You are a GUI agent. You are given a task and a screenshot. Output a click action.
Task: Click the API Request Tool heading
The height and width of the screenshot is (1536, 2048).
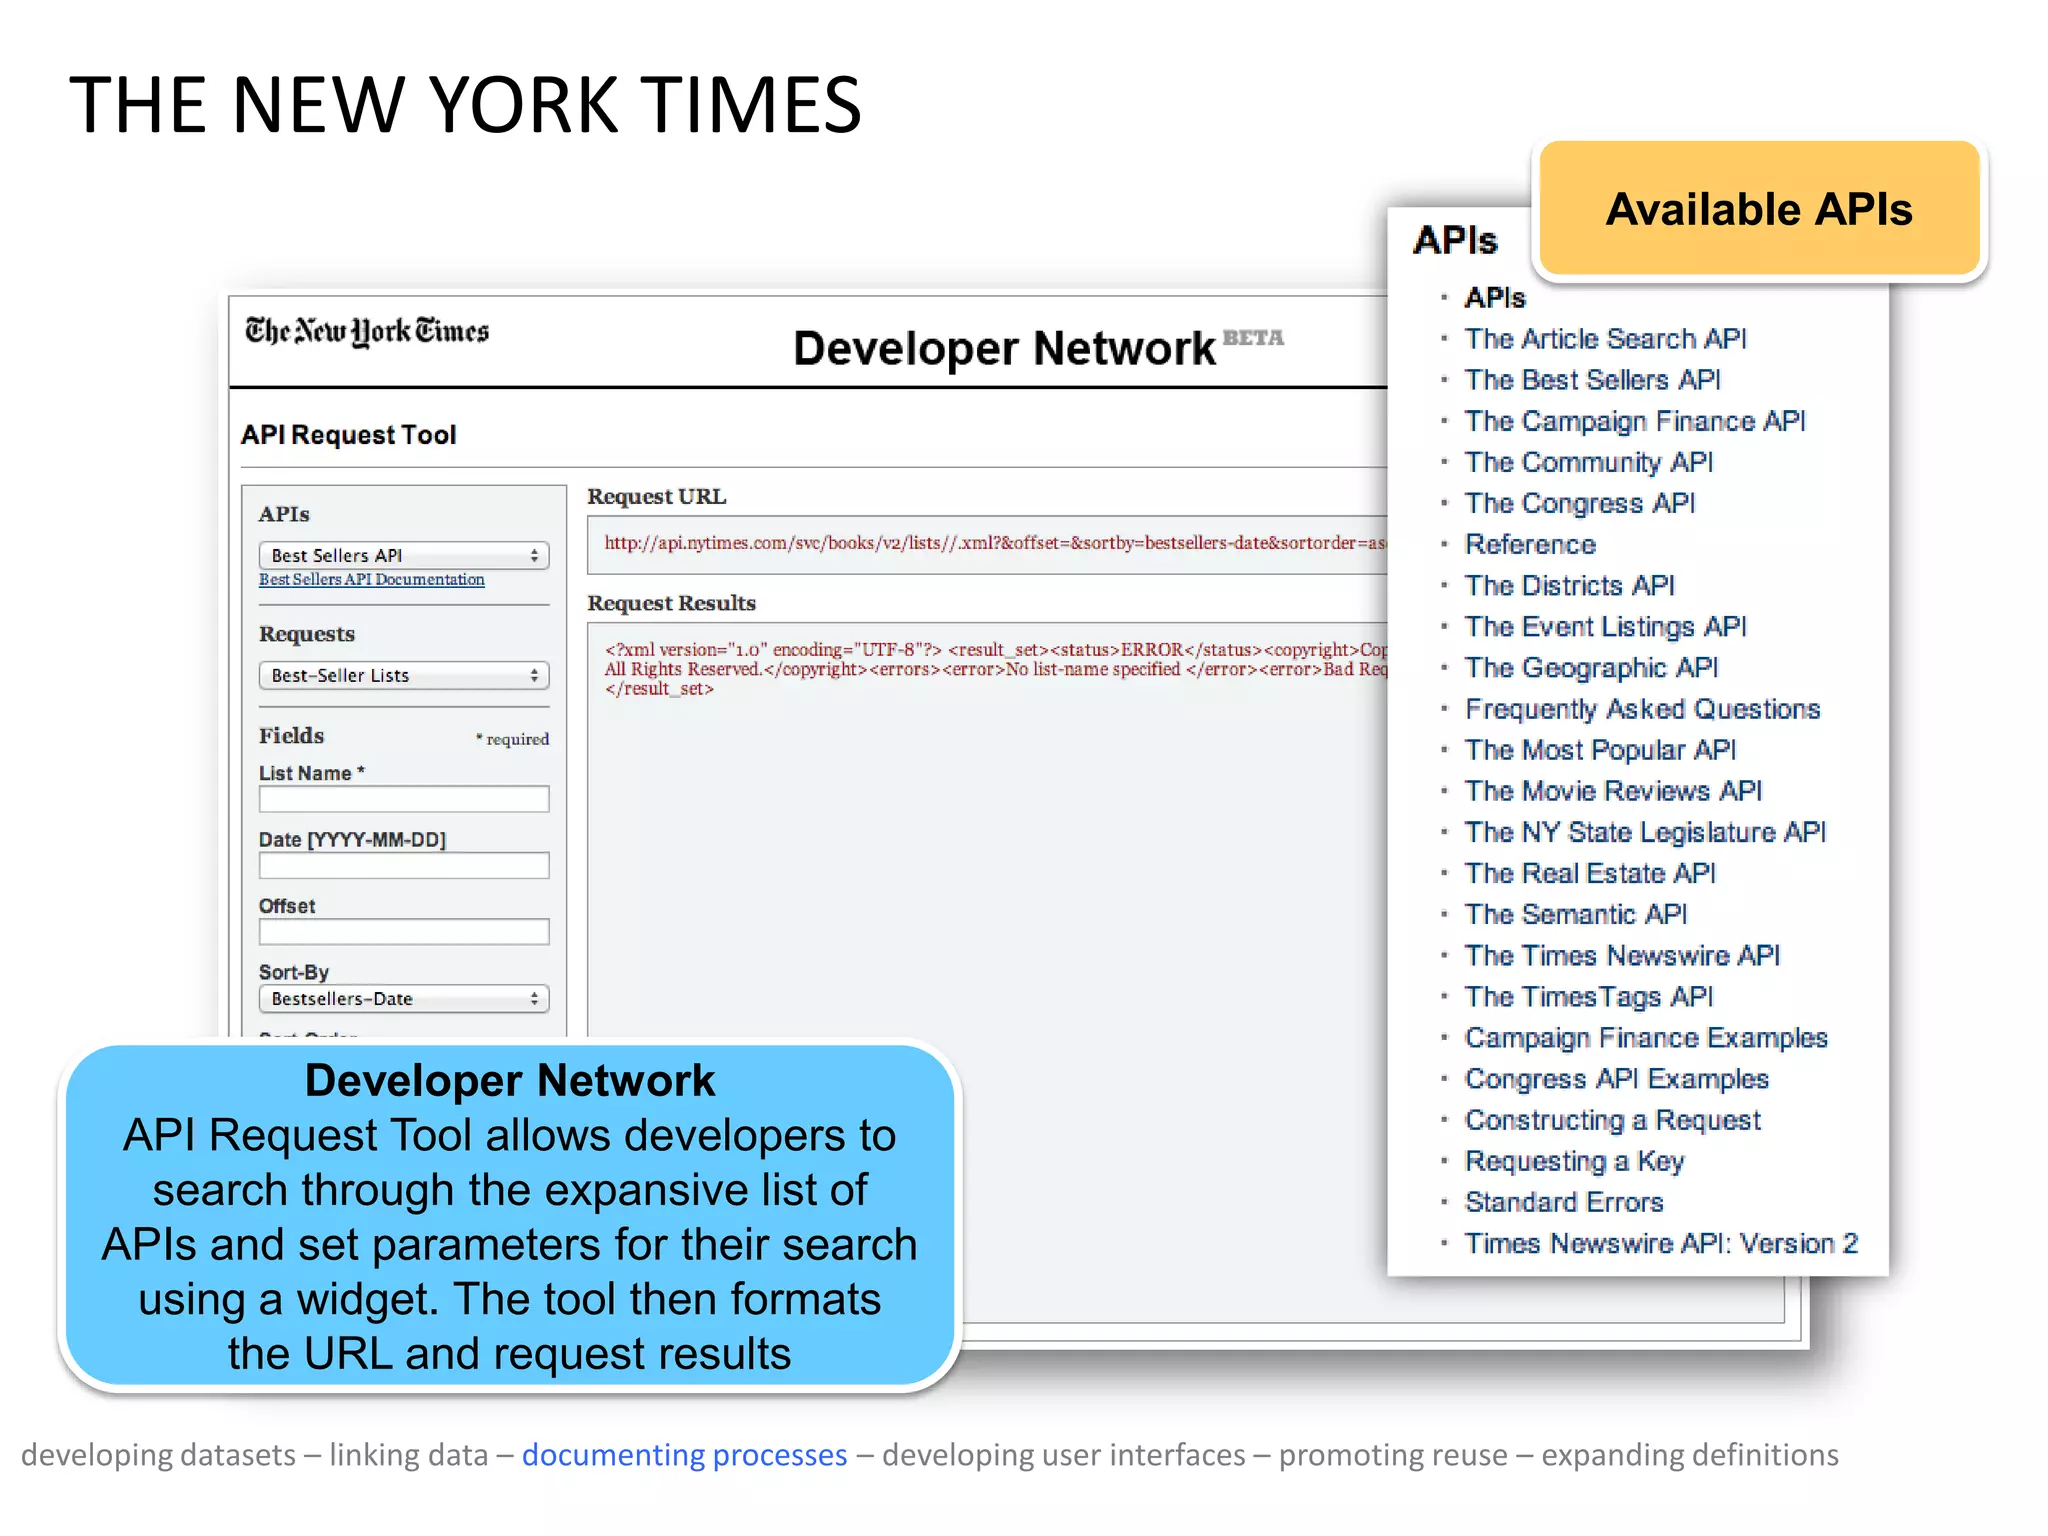pos(348,435)
